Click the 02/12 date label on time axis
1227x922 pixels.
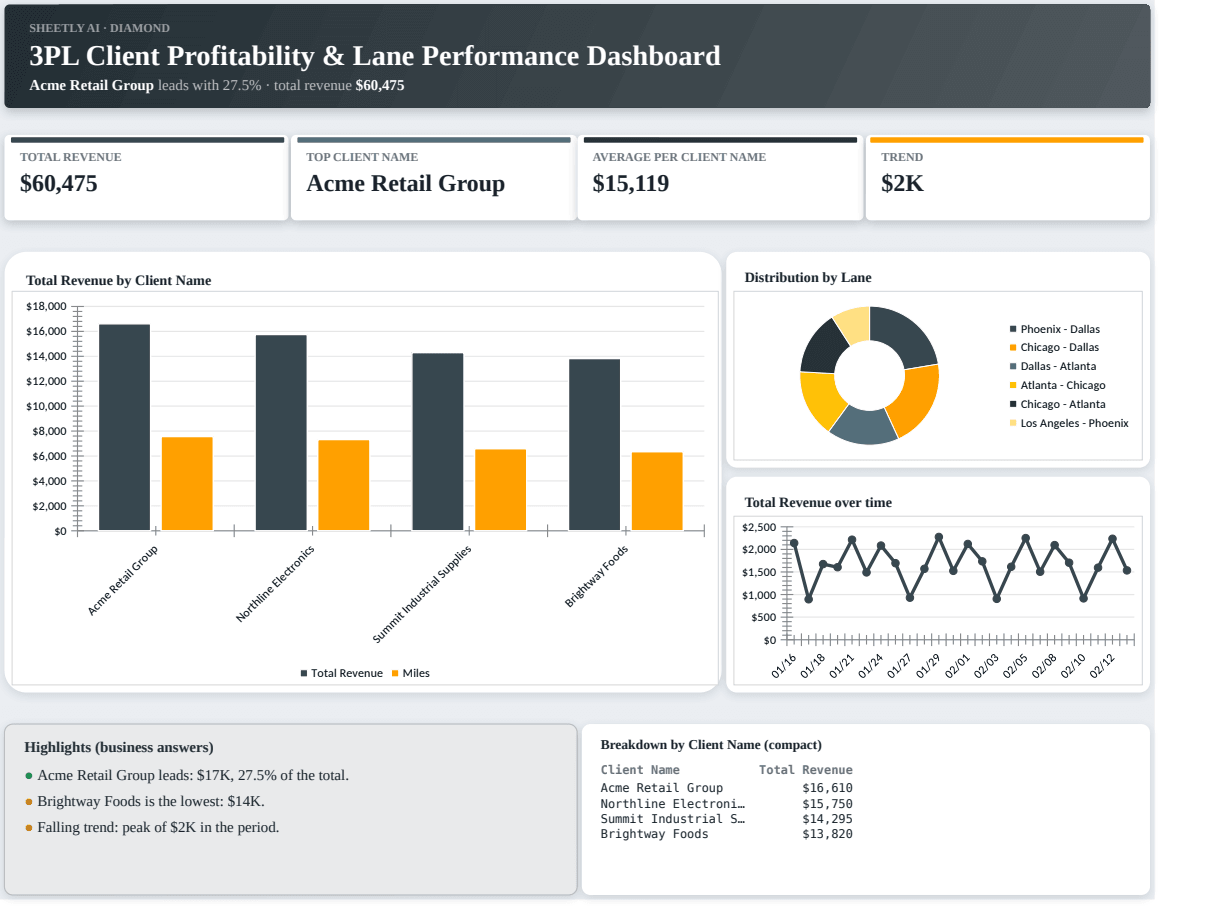[x=1104, y=665]
